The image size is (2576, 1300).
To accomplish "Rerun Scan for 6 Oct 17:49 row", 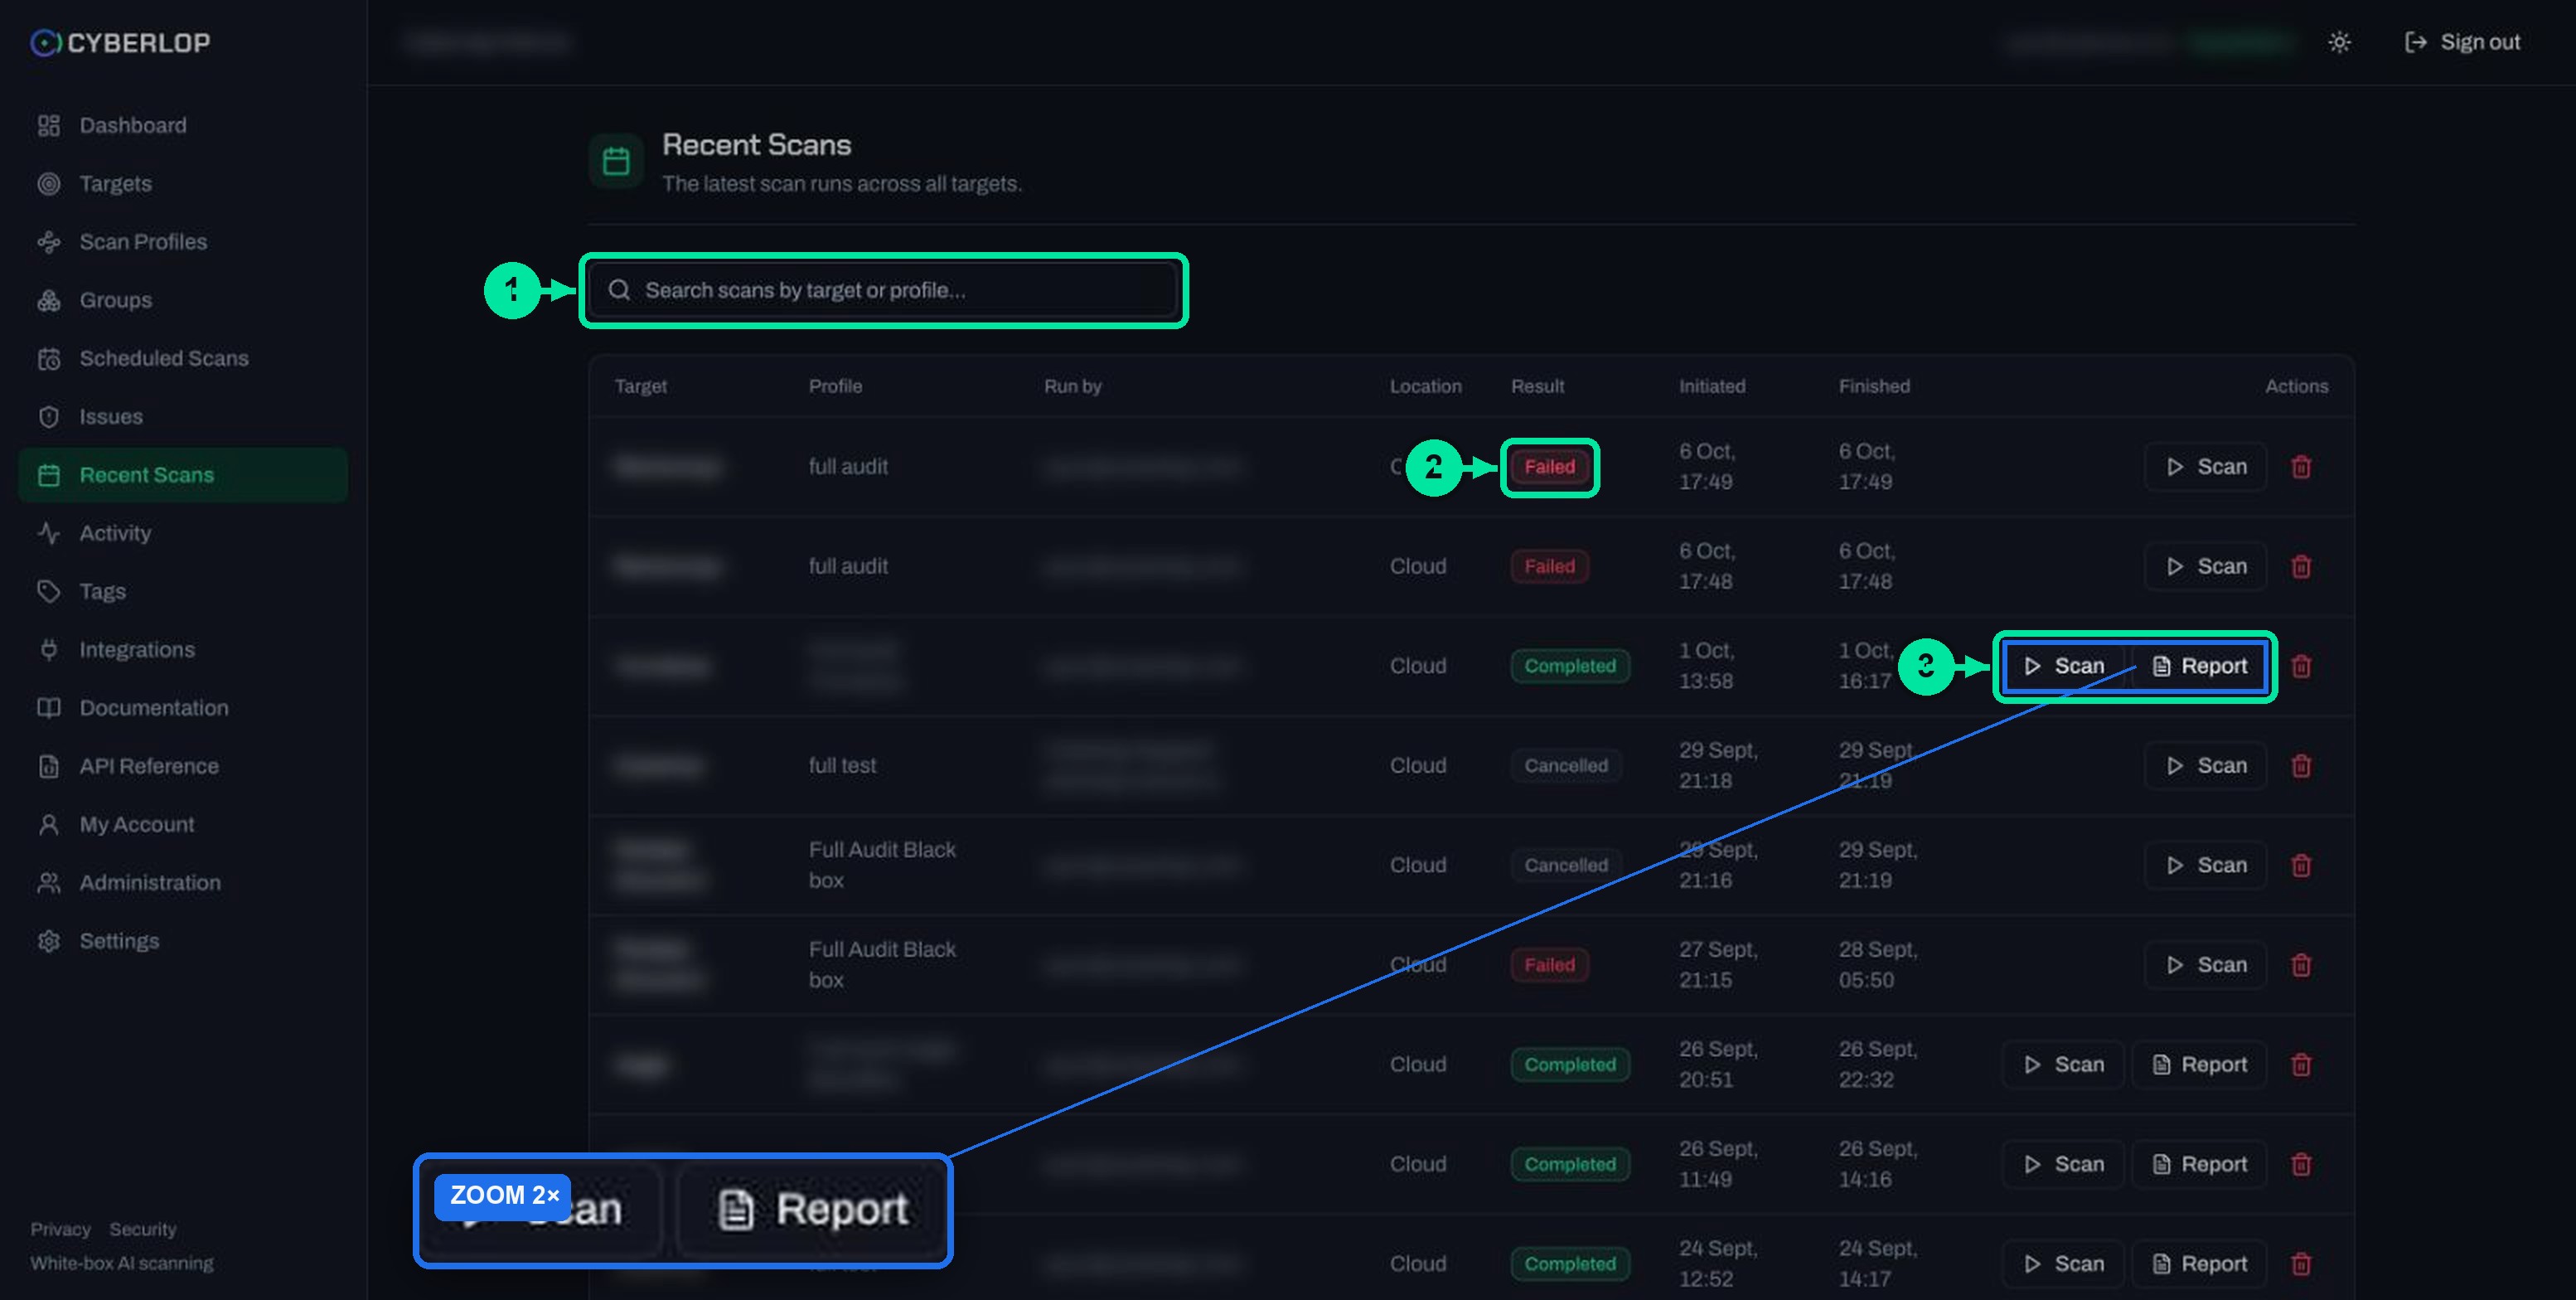I will [2205, 466].
